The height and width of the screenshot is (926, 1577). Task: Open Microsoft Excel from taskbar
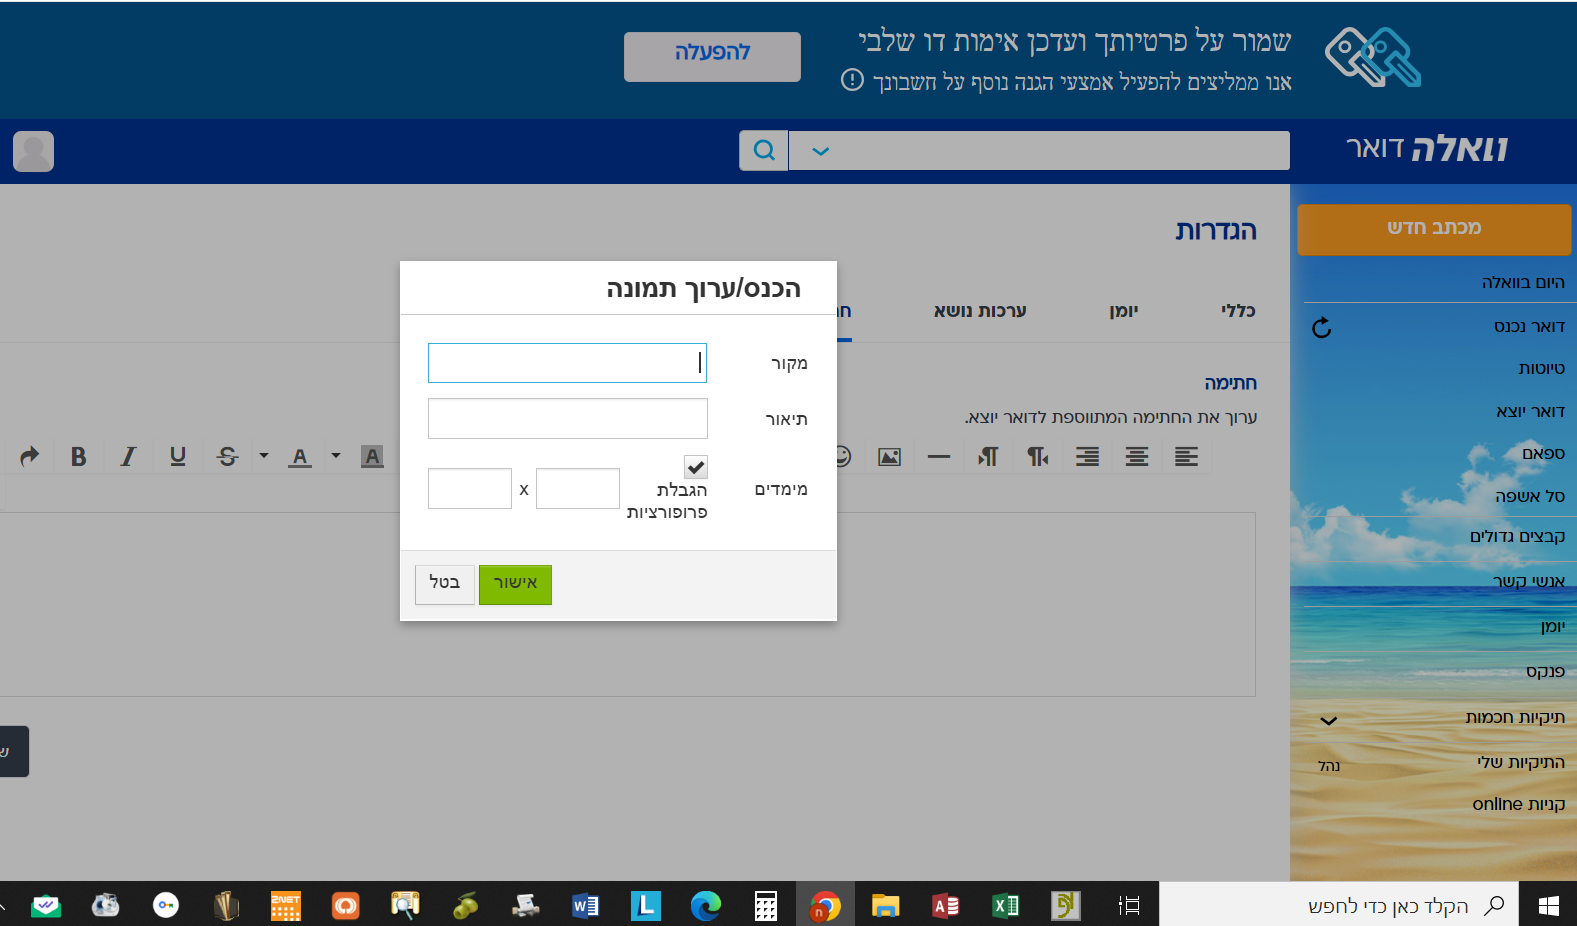(1005, 906)
